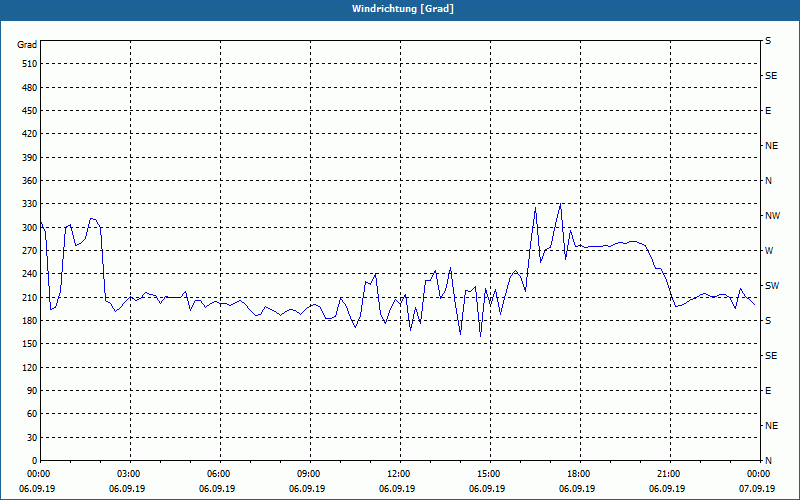Pick the 15:00 time label
Viewport: 800px width, 500px height.
489,474
